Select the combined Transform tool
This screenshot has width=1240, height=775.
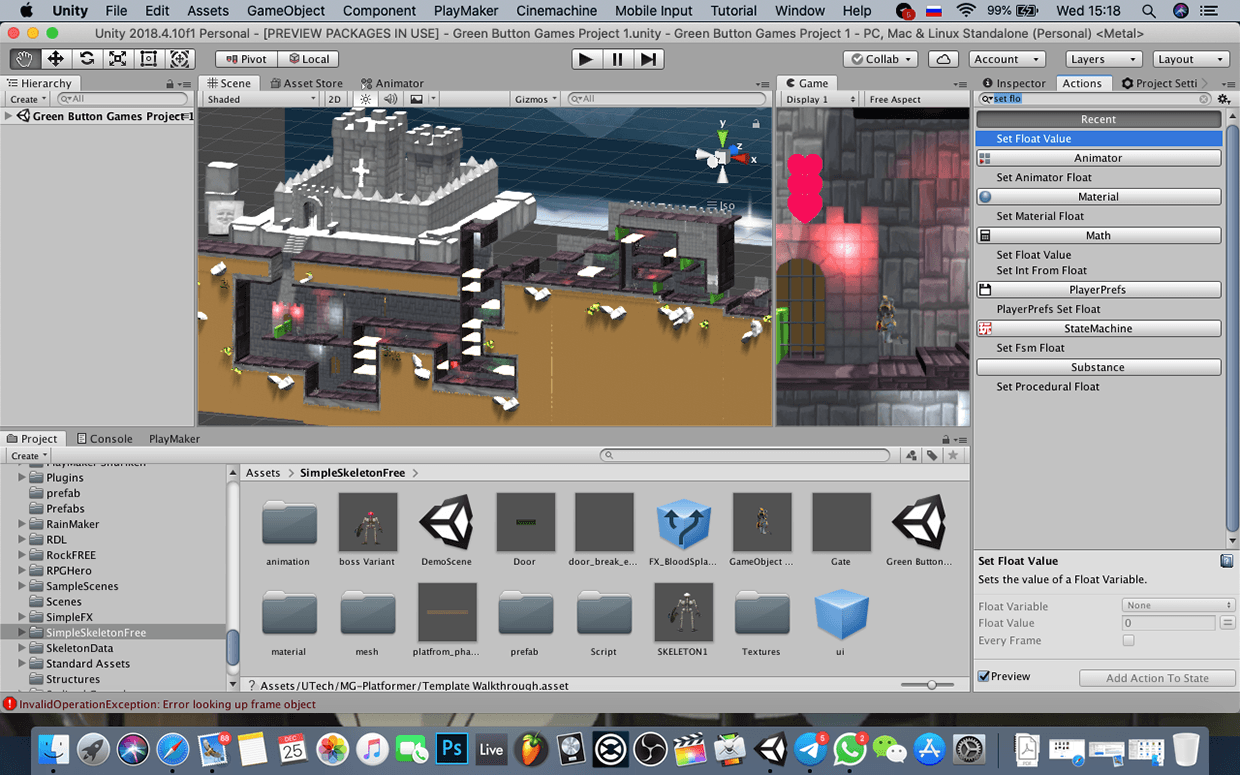pos(180,59)
